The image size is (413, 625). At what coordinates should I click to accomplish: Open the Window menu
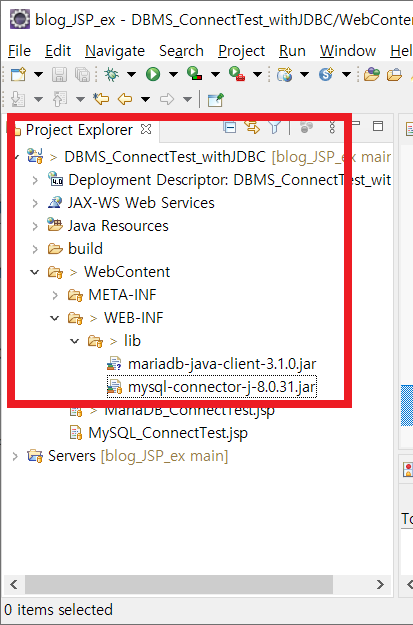point(348,51)
